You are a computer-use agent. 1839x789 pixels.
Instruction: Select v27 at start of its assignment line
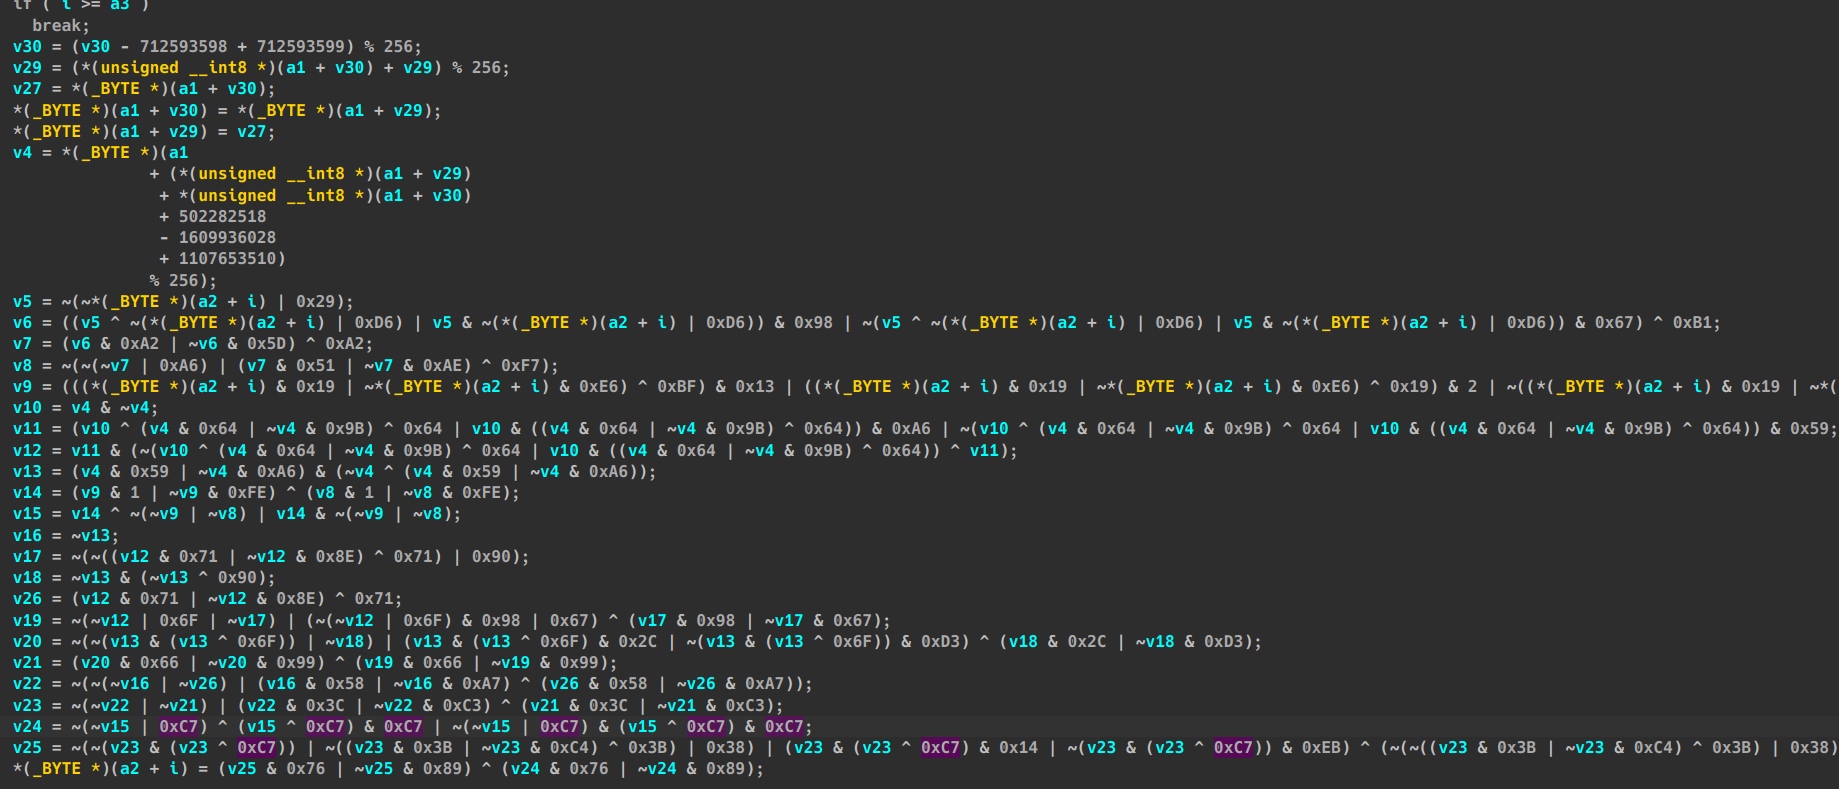27,88
